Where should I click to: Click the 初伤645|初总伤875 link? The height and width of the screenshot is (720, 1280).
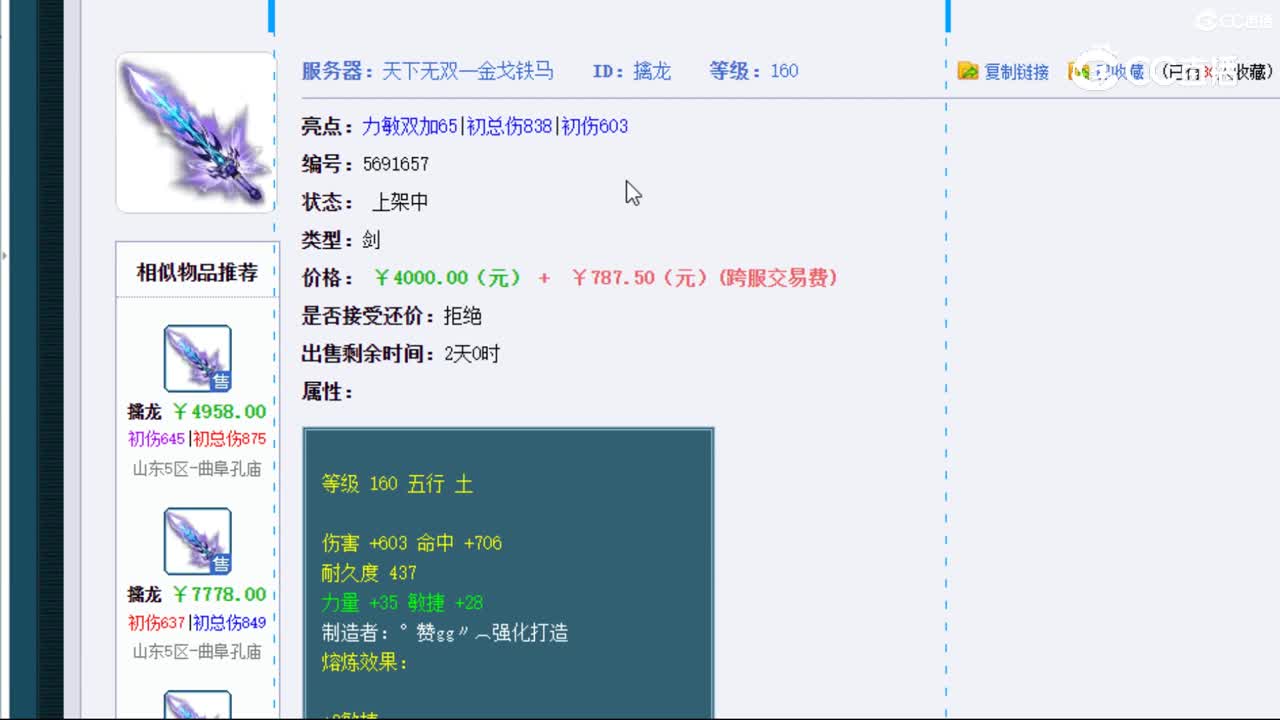(x=195, y=438)
